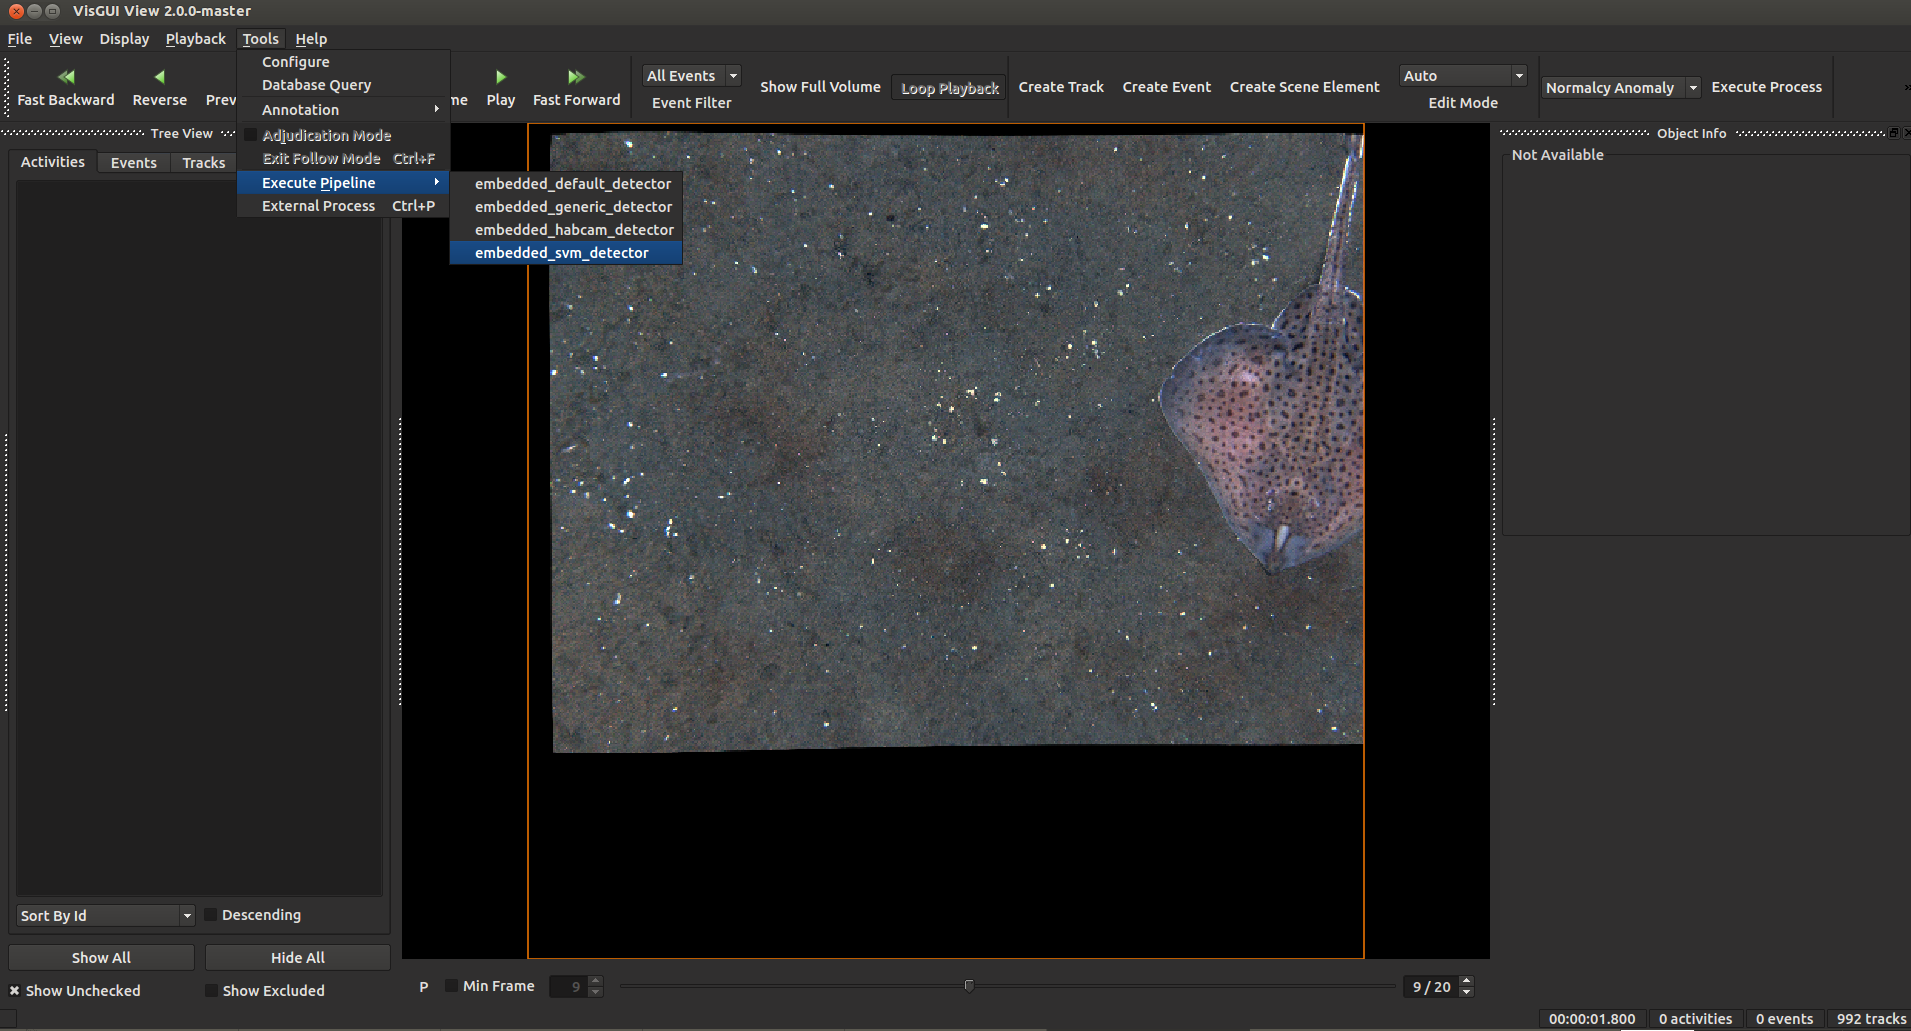
Task: Switch to the Events tab
Action: click(x=134, y=163)
